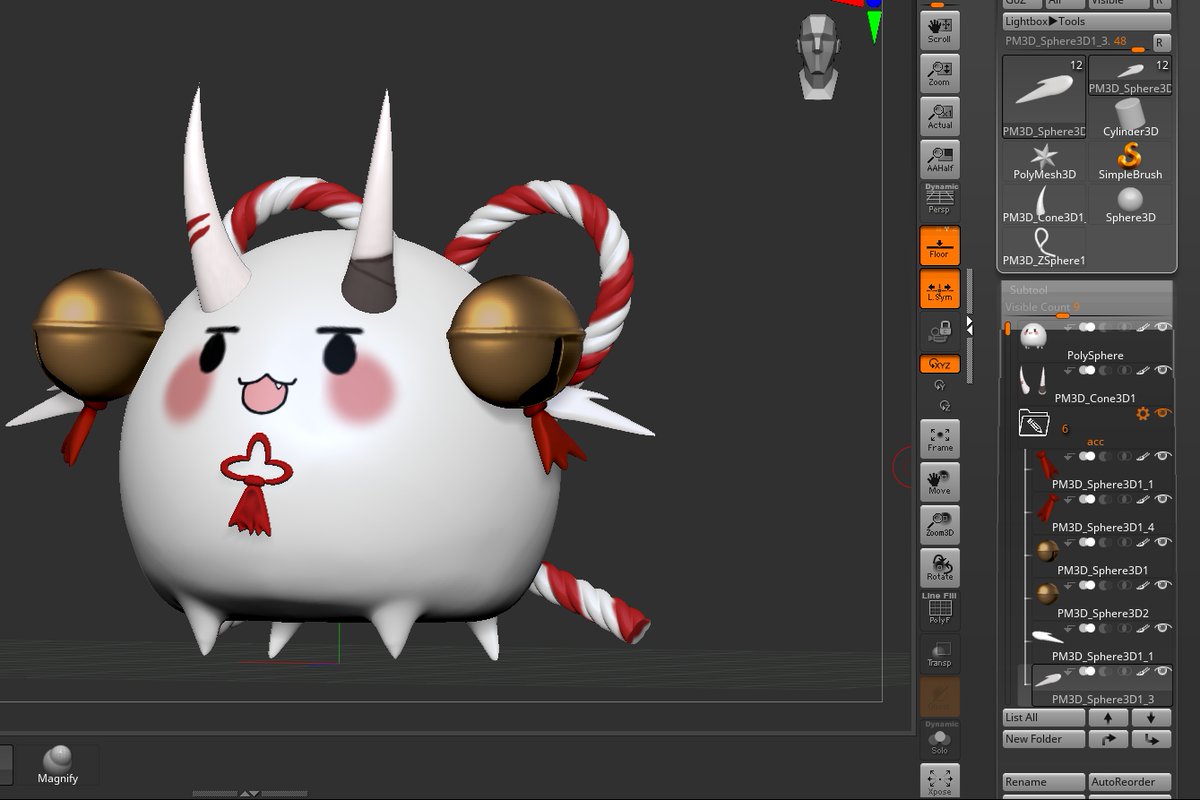Flip the PM3D_Sphere3D2 row switch
The image size is (1200, 800).
[x=1086, y=585]
